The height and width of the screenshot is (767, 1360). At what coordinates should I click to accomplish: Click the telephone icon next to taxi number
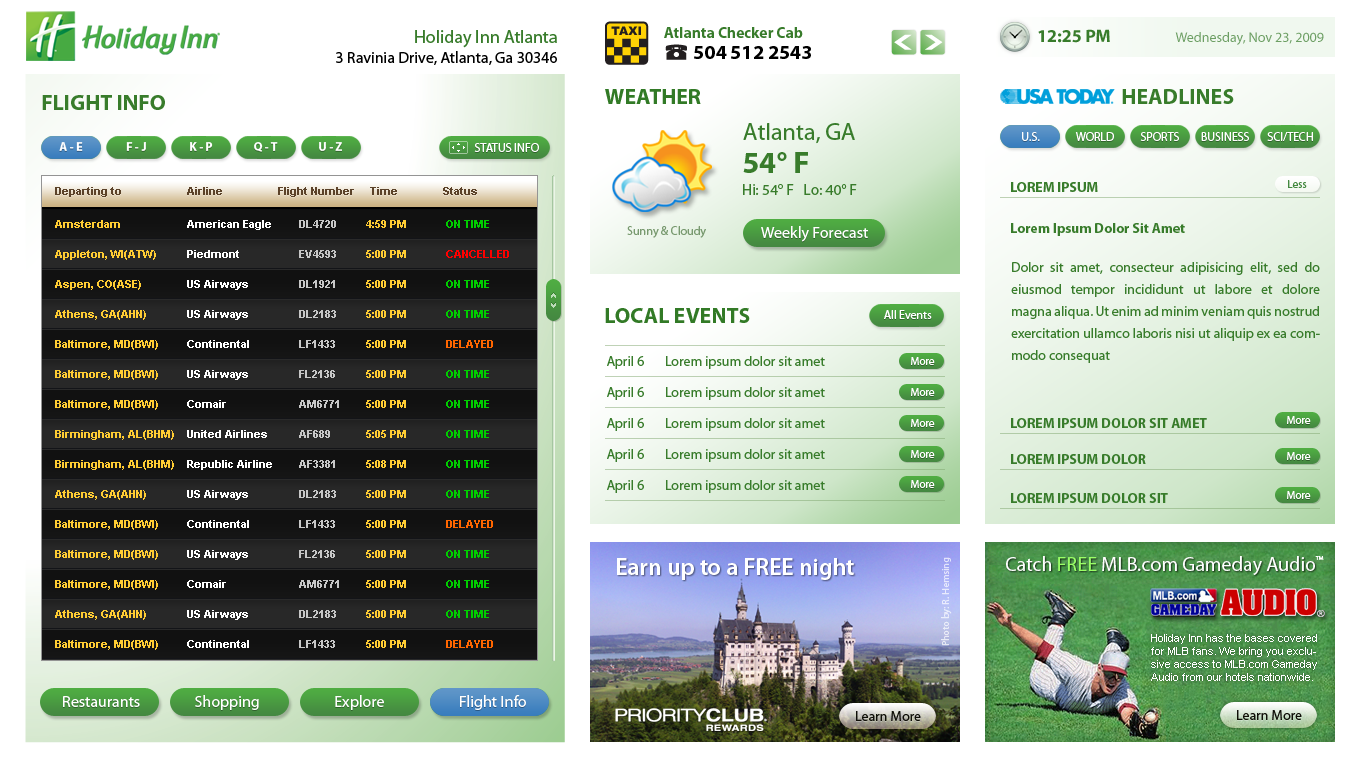[x=676, y=53]
